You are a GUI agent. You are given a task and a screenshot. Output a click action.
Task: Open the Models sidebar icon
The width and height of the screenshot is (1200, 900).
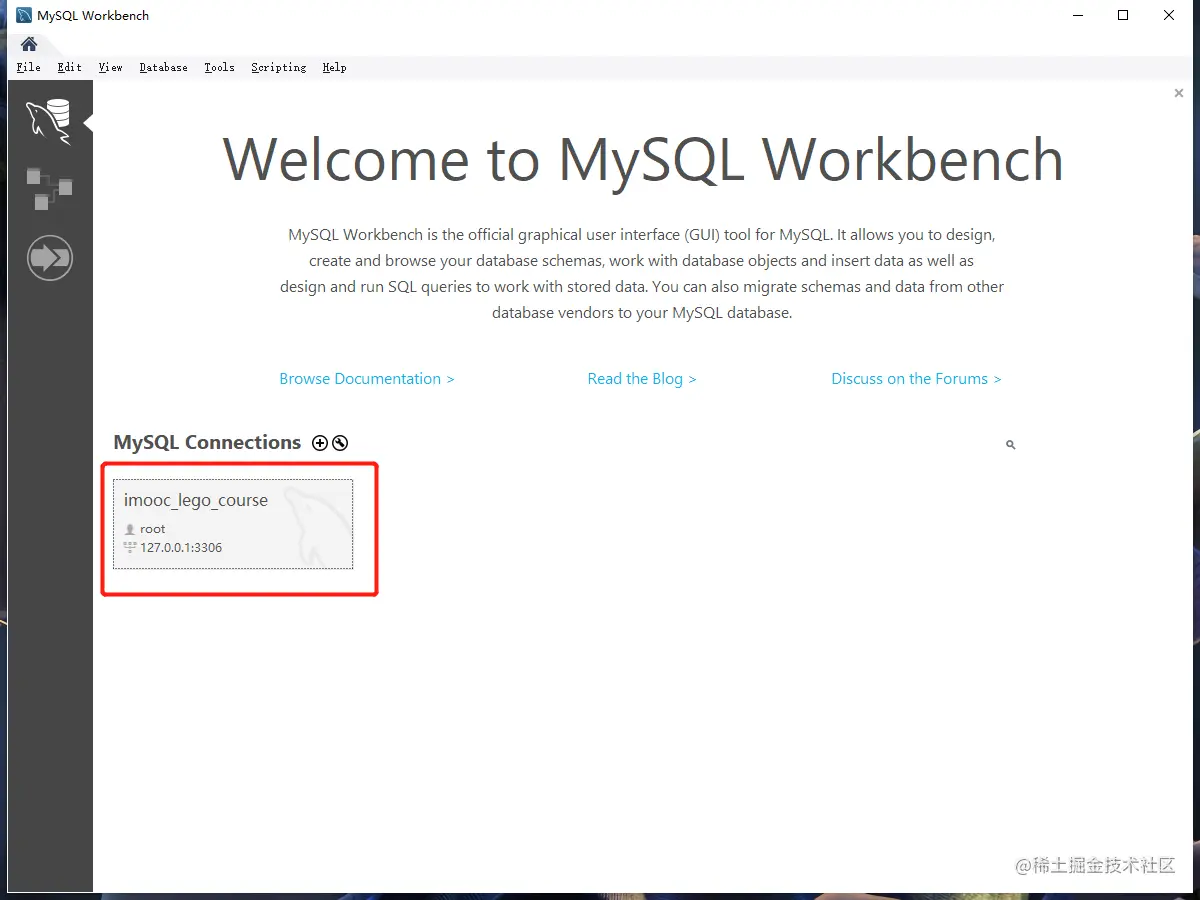[x=49, y=189]
